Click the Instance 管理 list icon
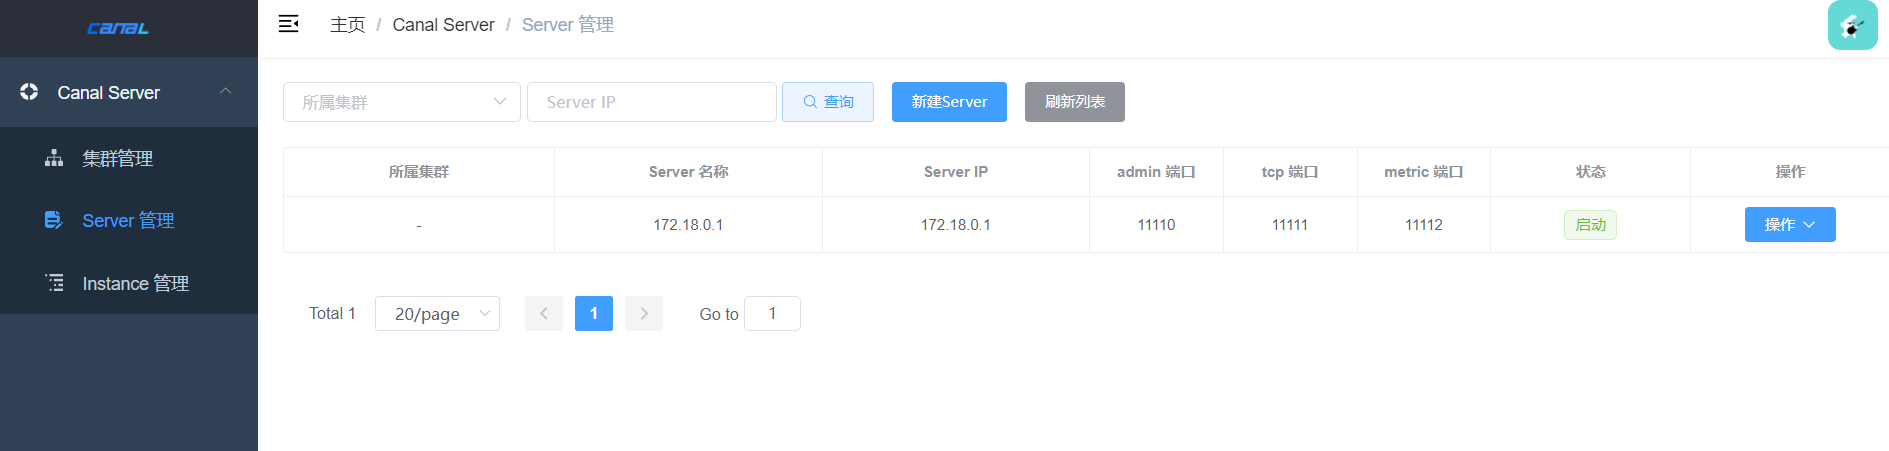Viewport: 1889px width, 451px height. [x=54, y=283]
